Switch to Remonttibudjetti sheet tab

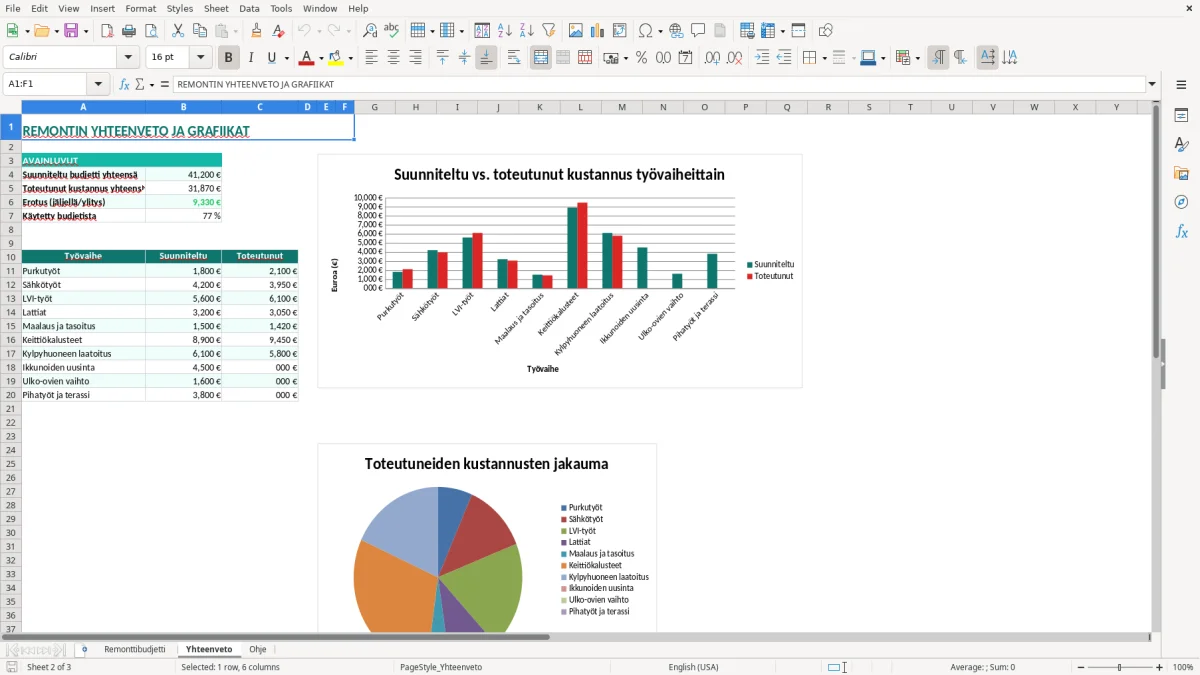click(x=135, y=649)
